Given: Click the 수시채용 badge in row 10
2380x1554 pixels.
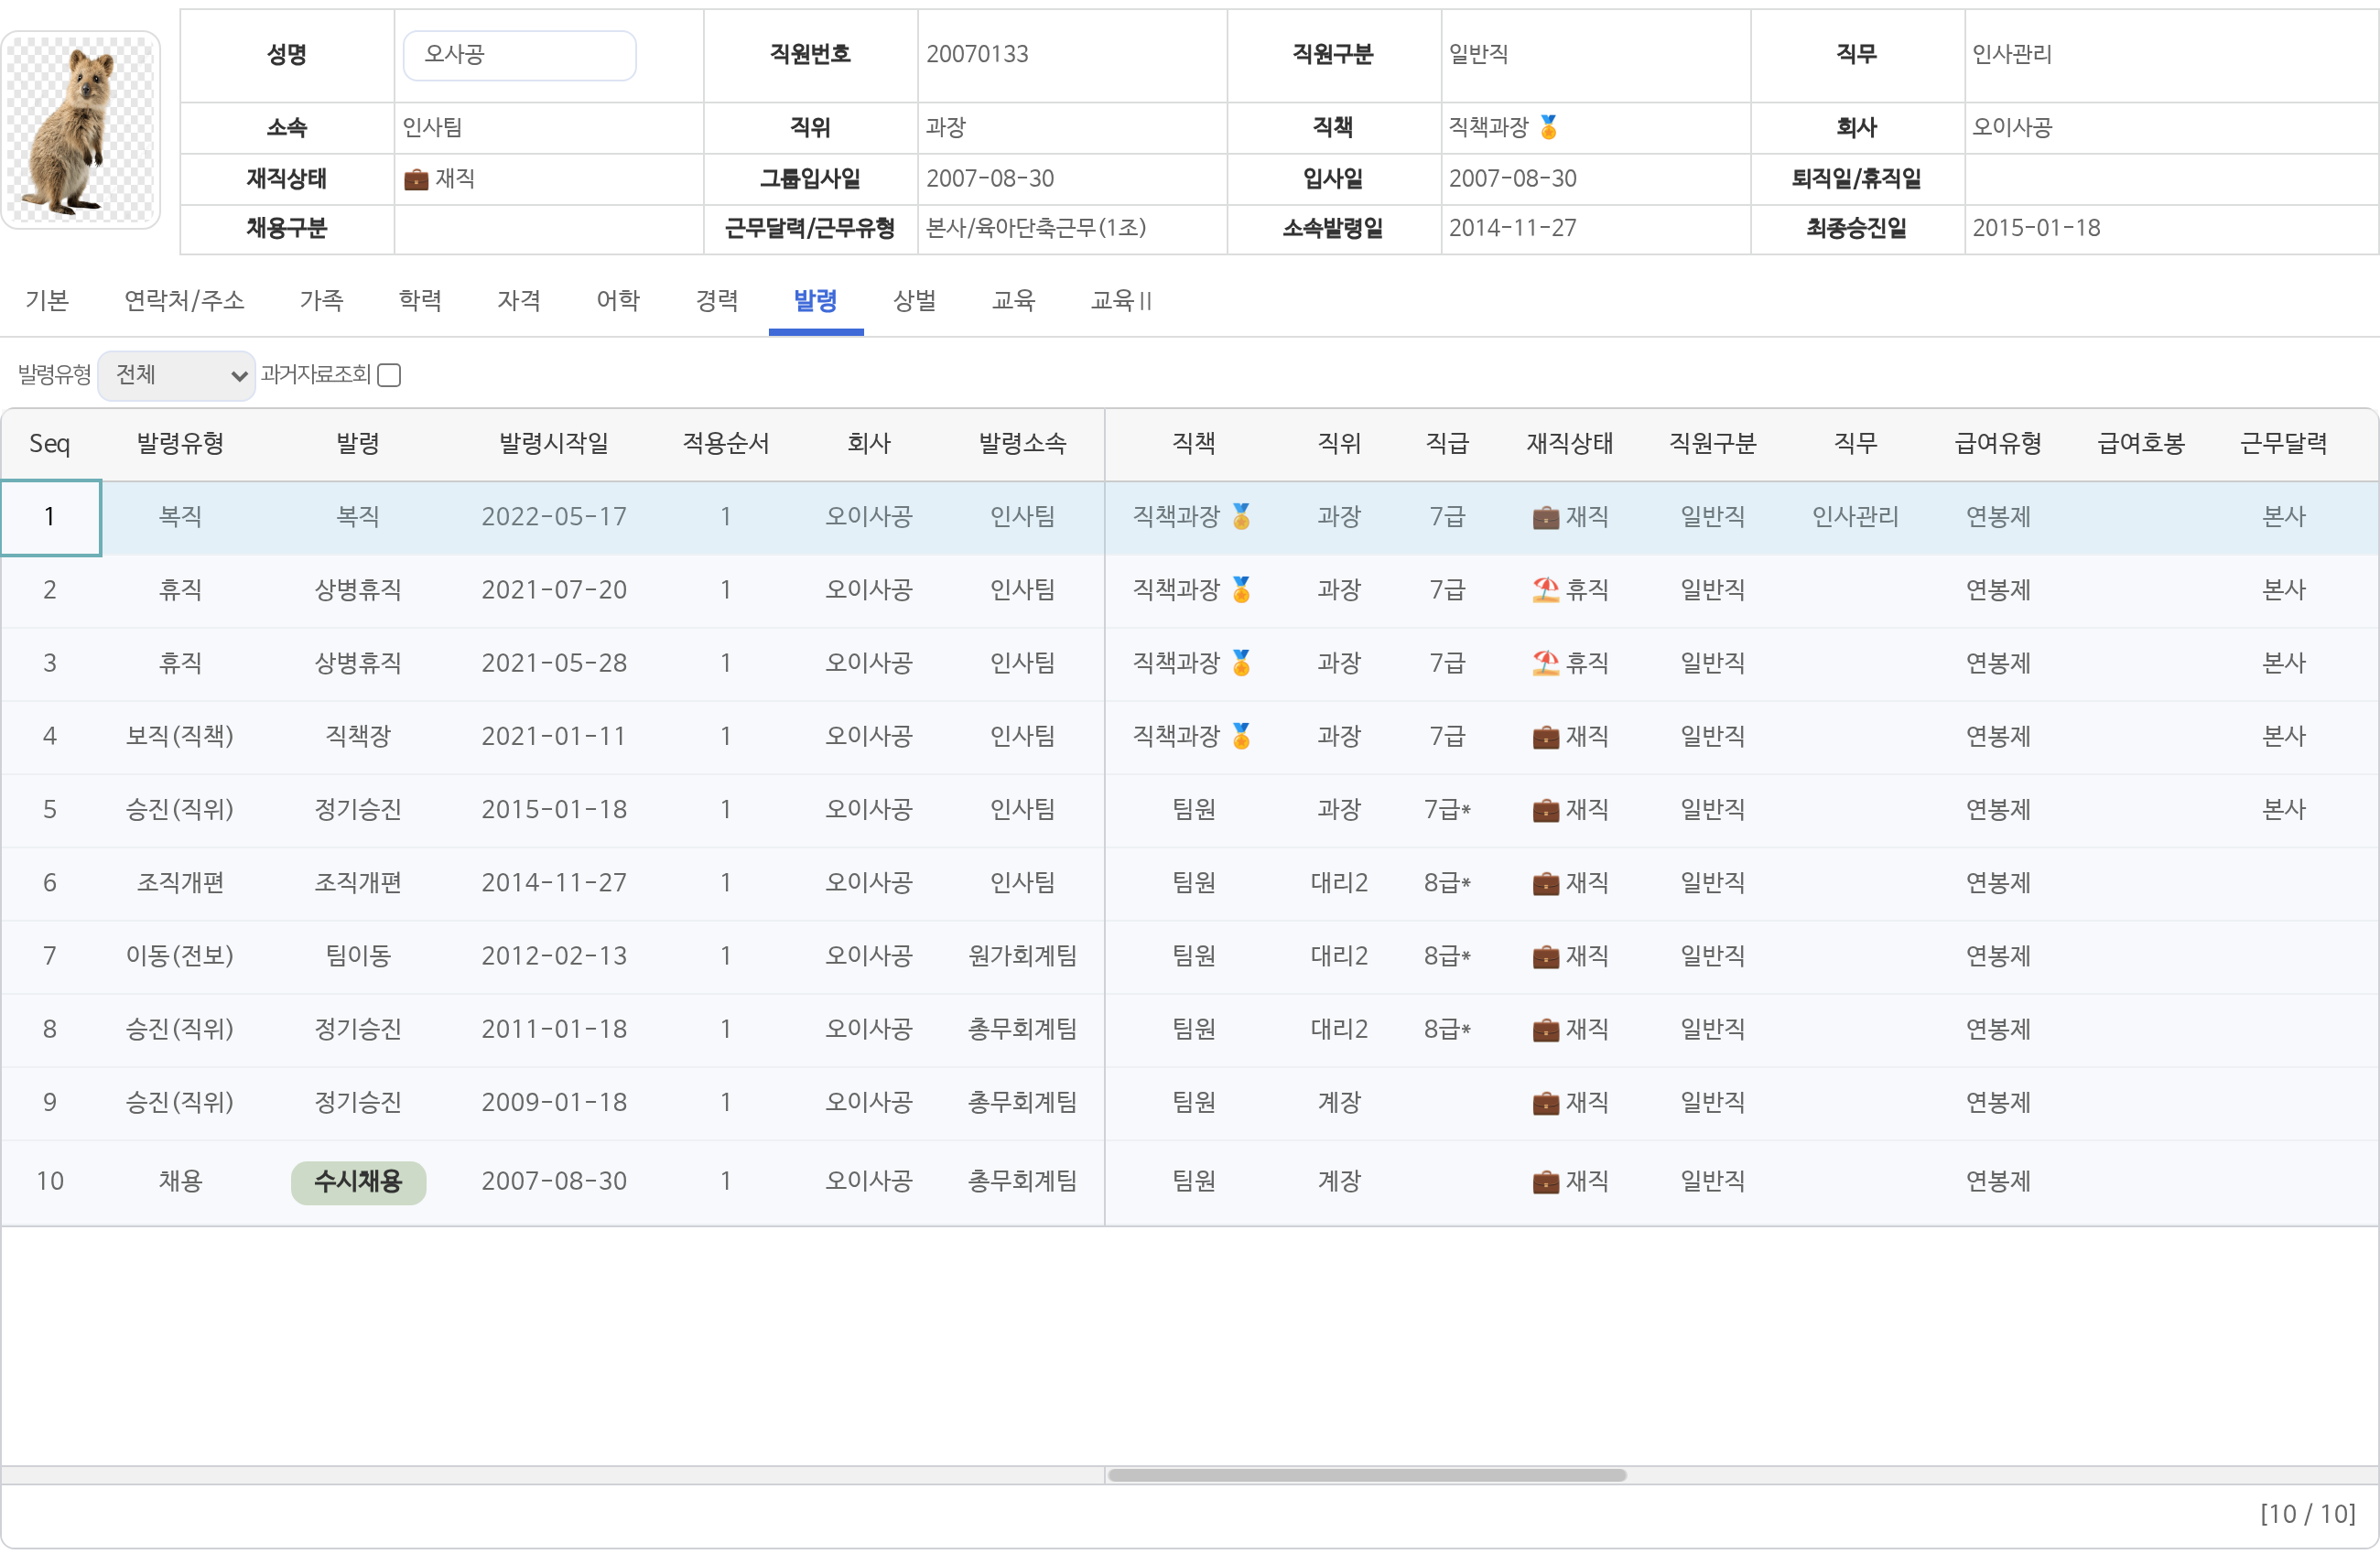Looking at the screenshot, I should pos(358,1182).
